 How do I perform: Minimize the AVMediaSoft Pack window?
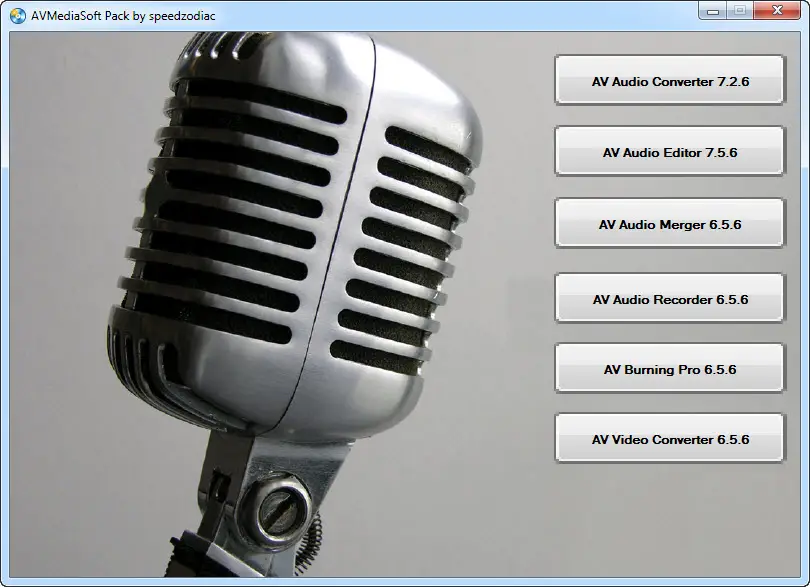coord(713,10)
